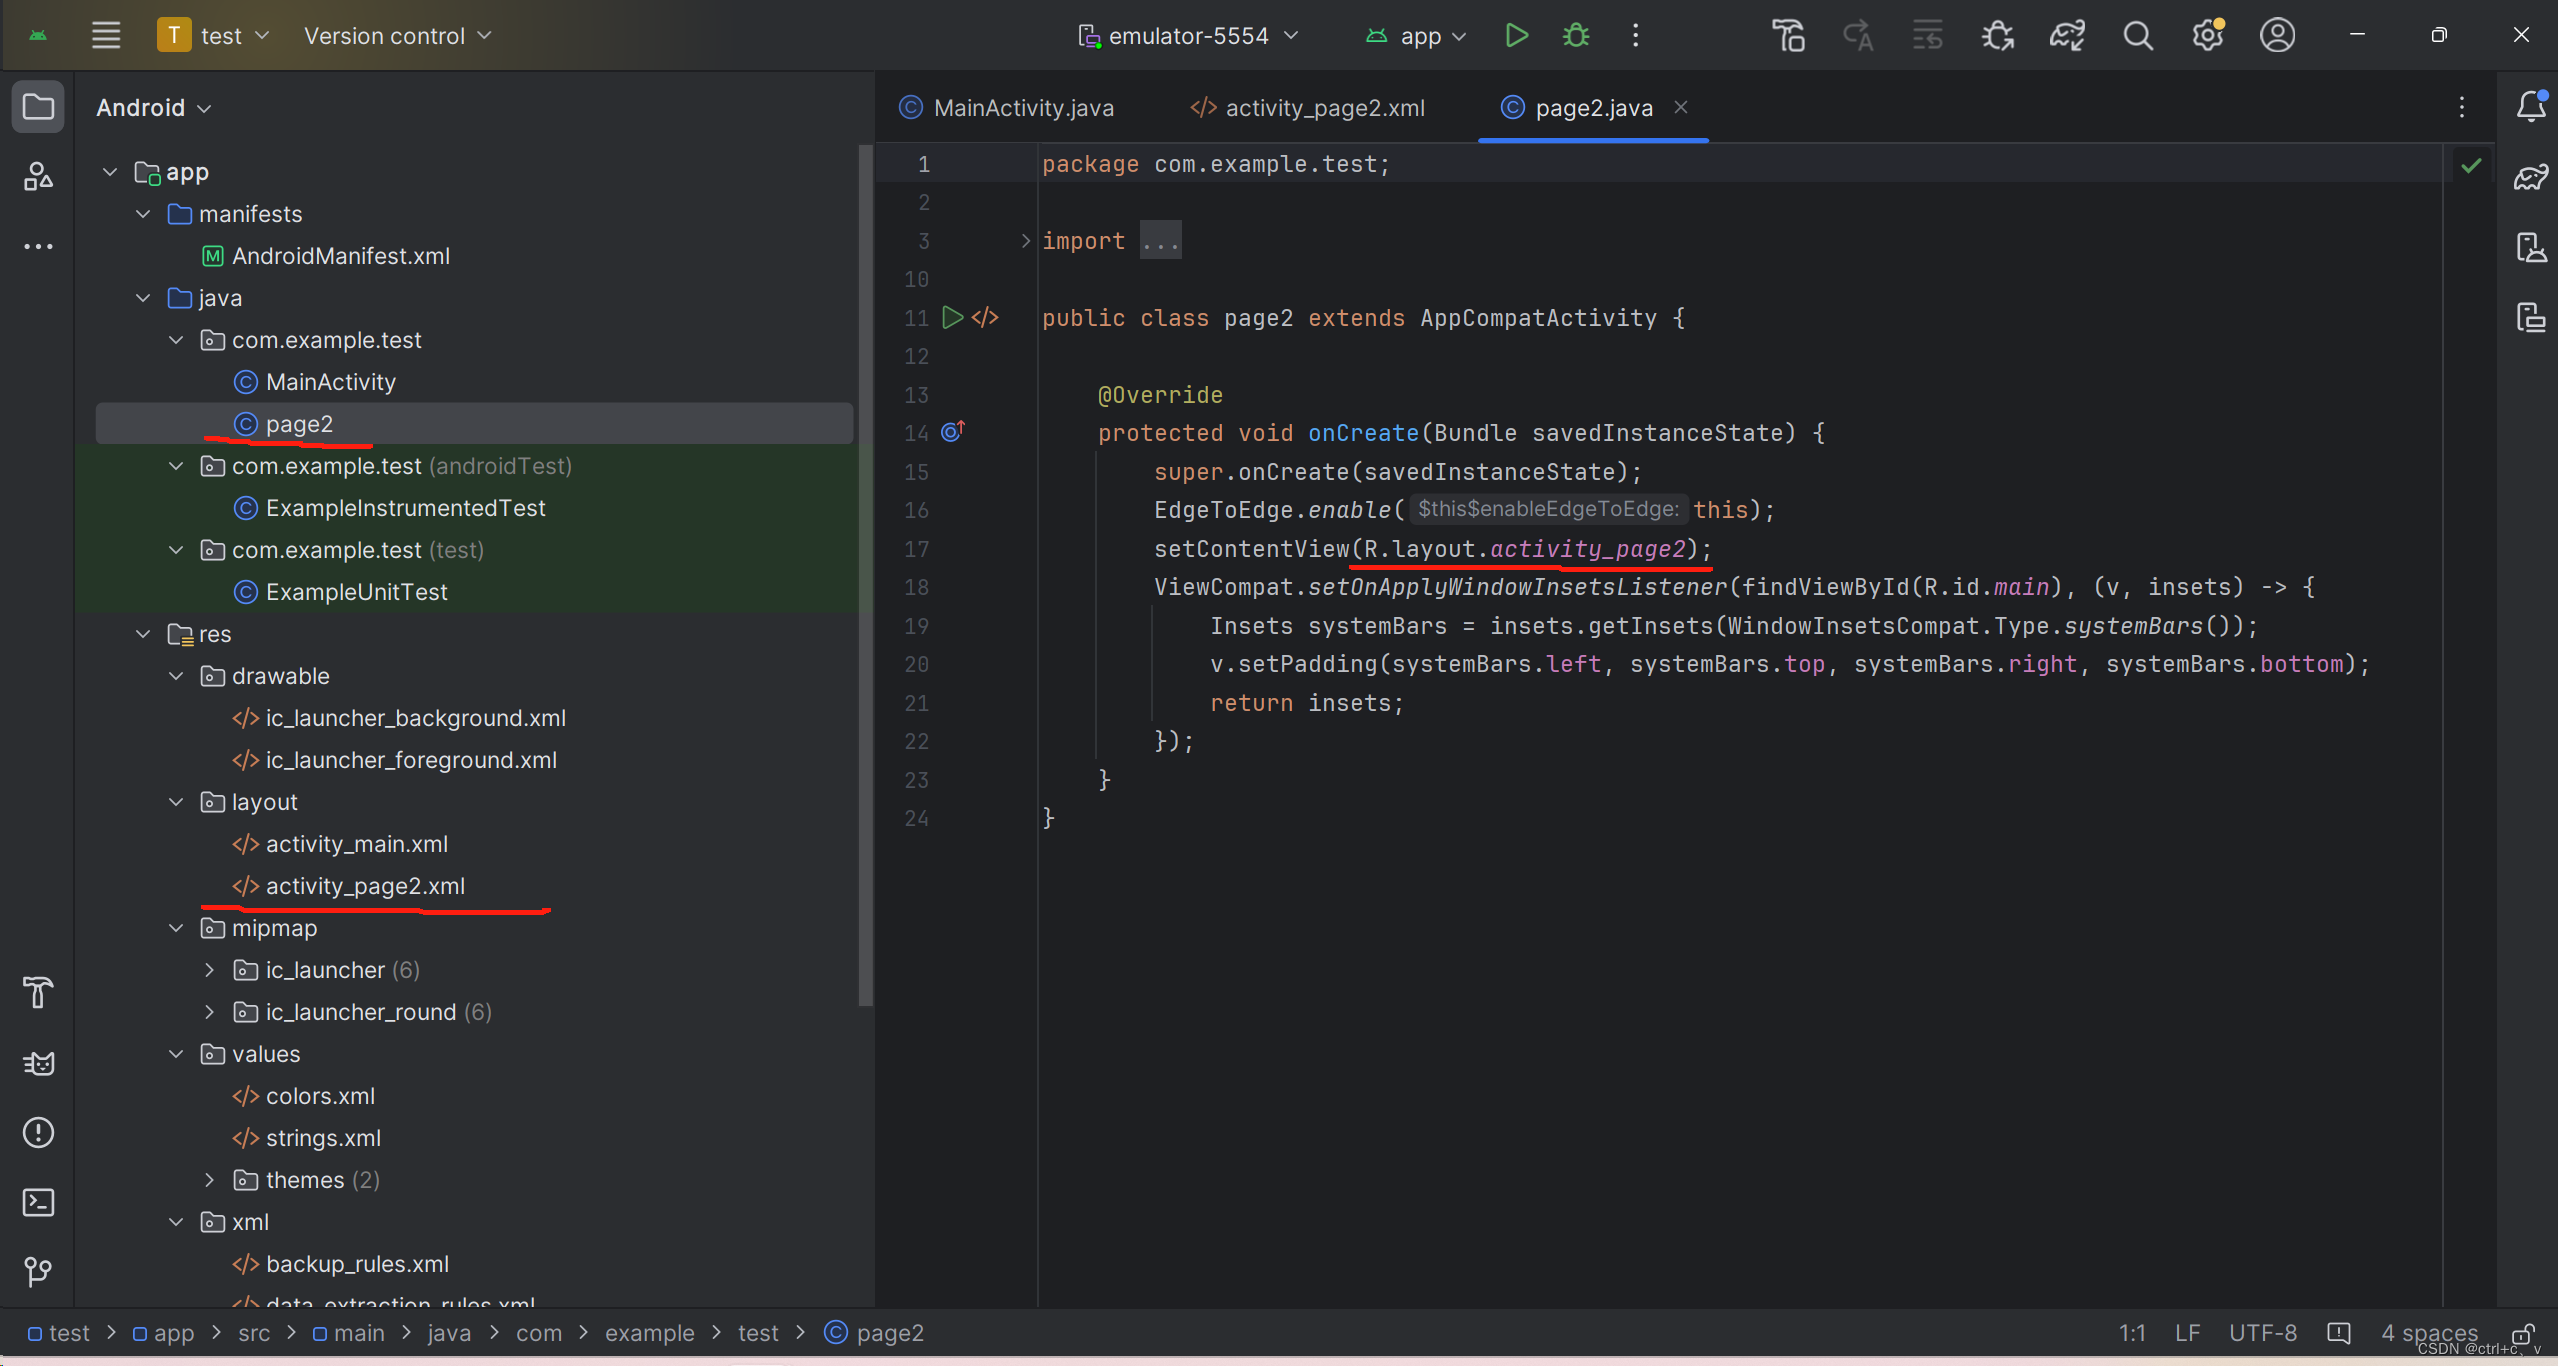Click the 'example' breadcrumb

tap(649, 1333)
